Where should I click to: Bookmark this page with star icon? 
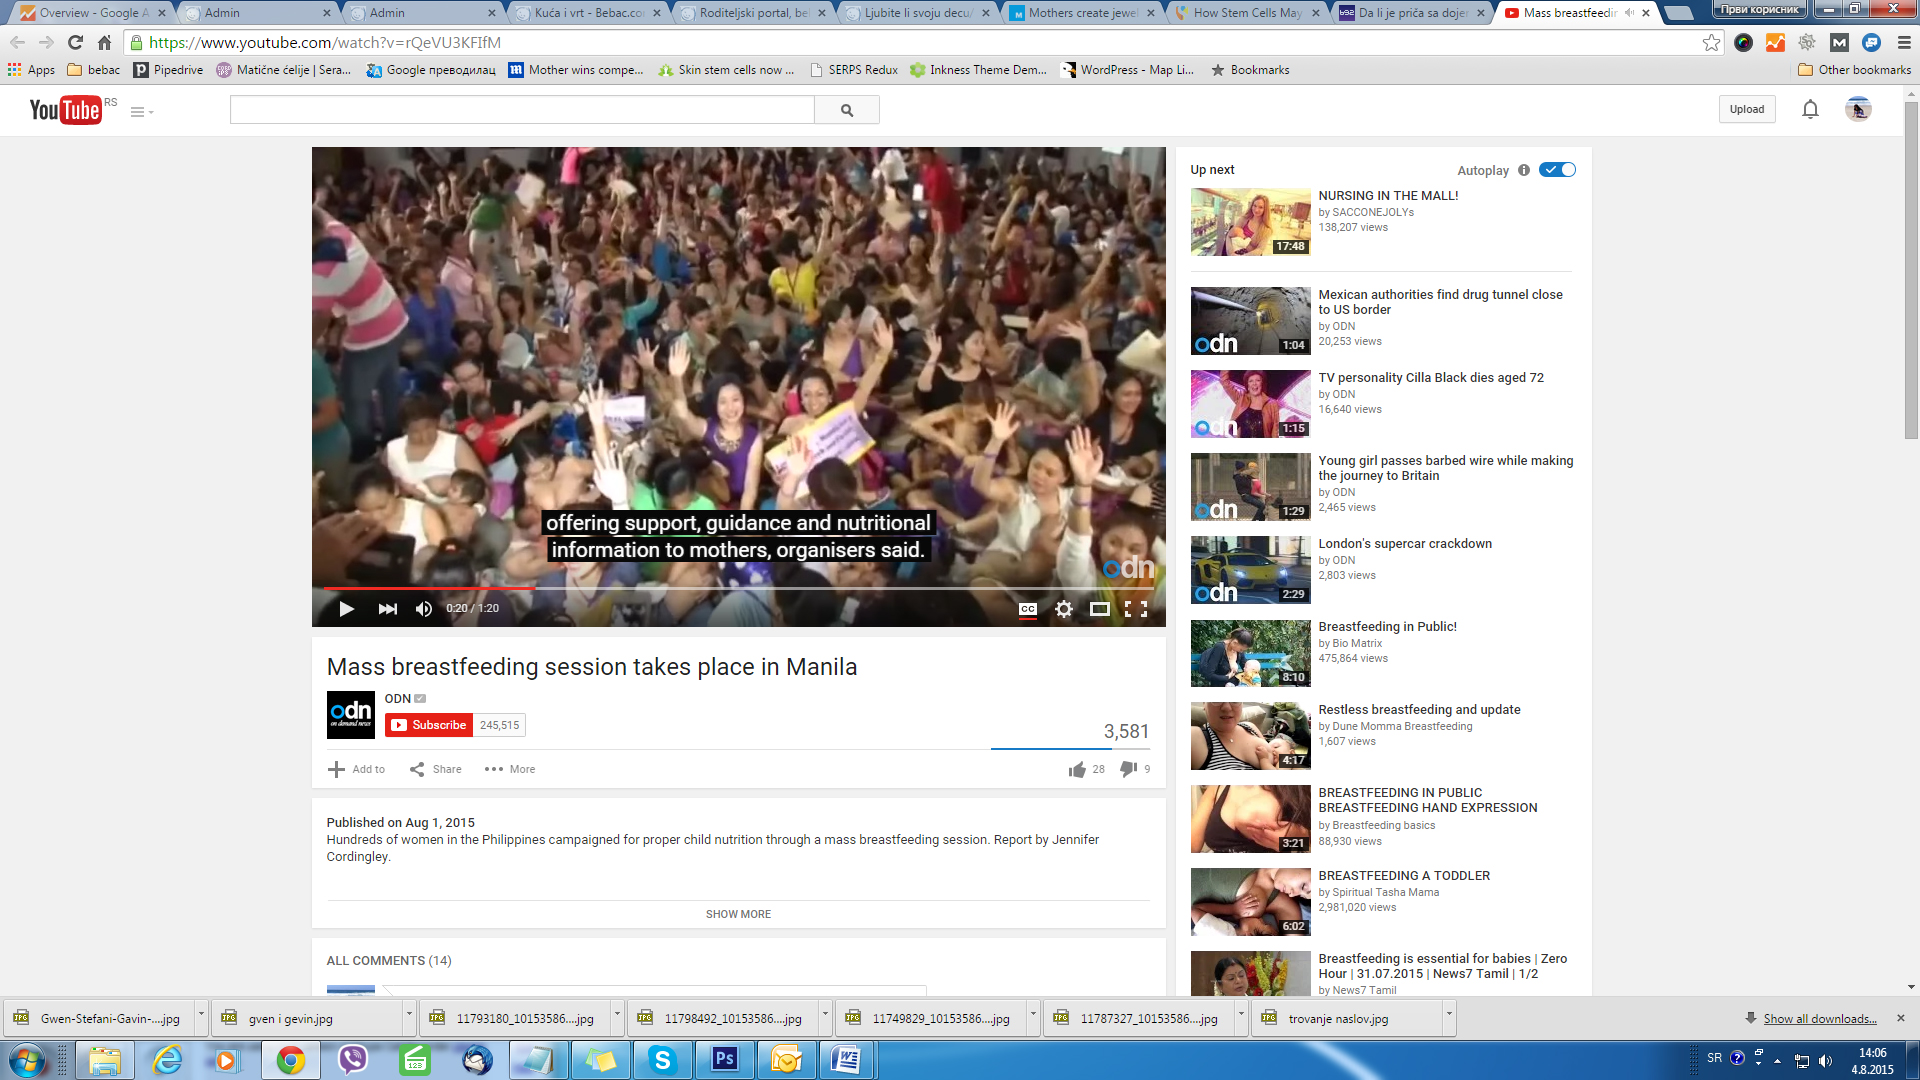tap(1712, 43)
